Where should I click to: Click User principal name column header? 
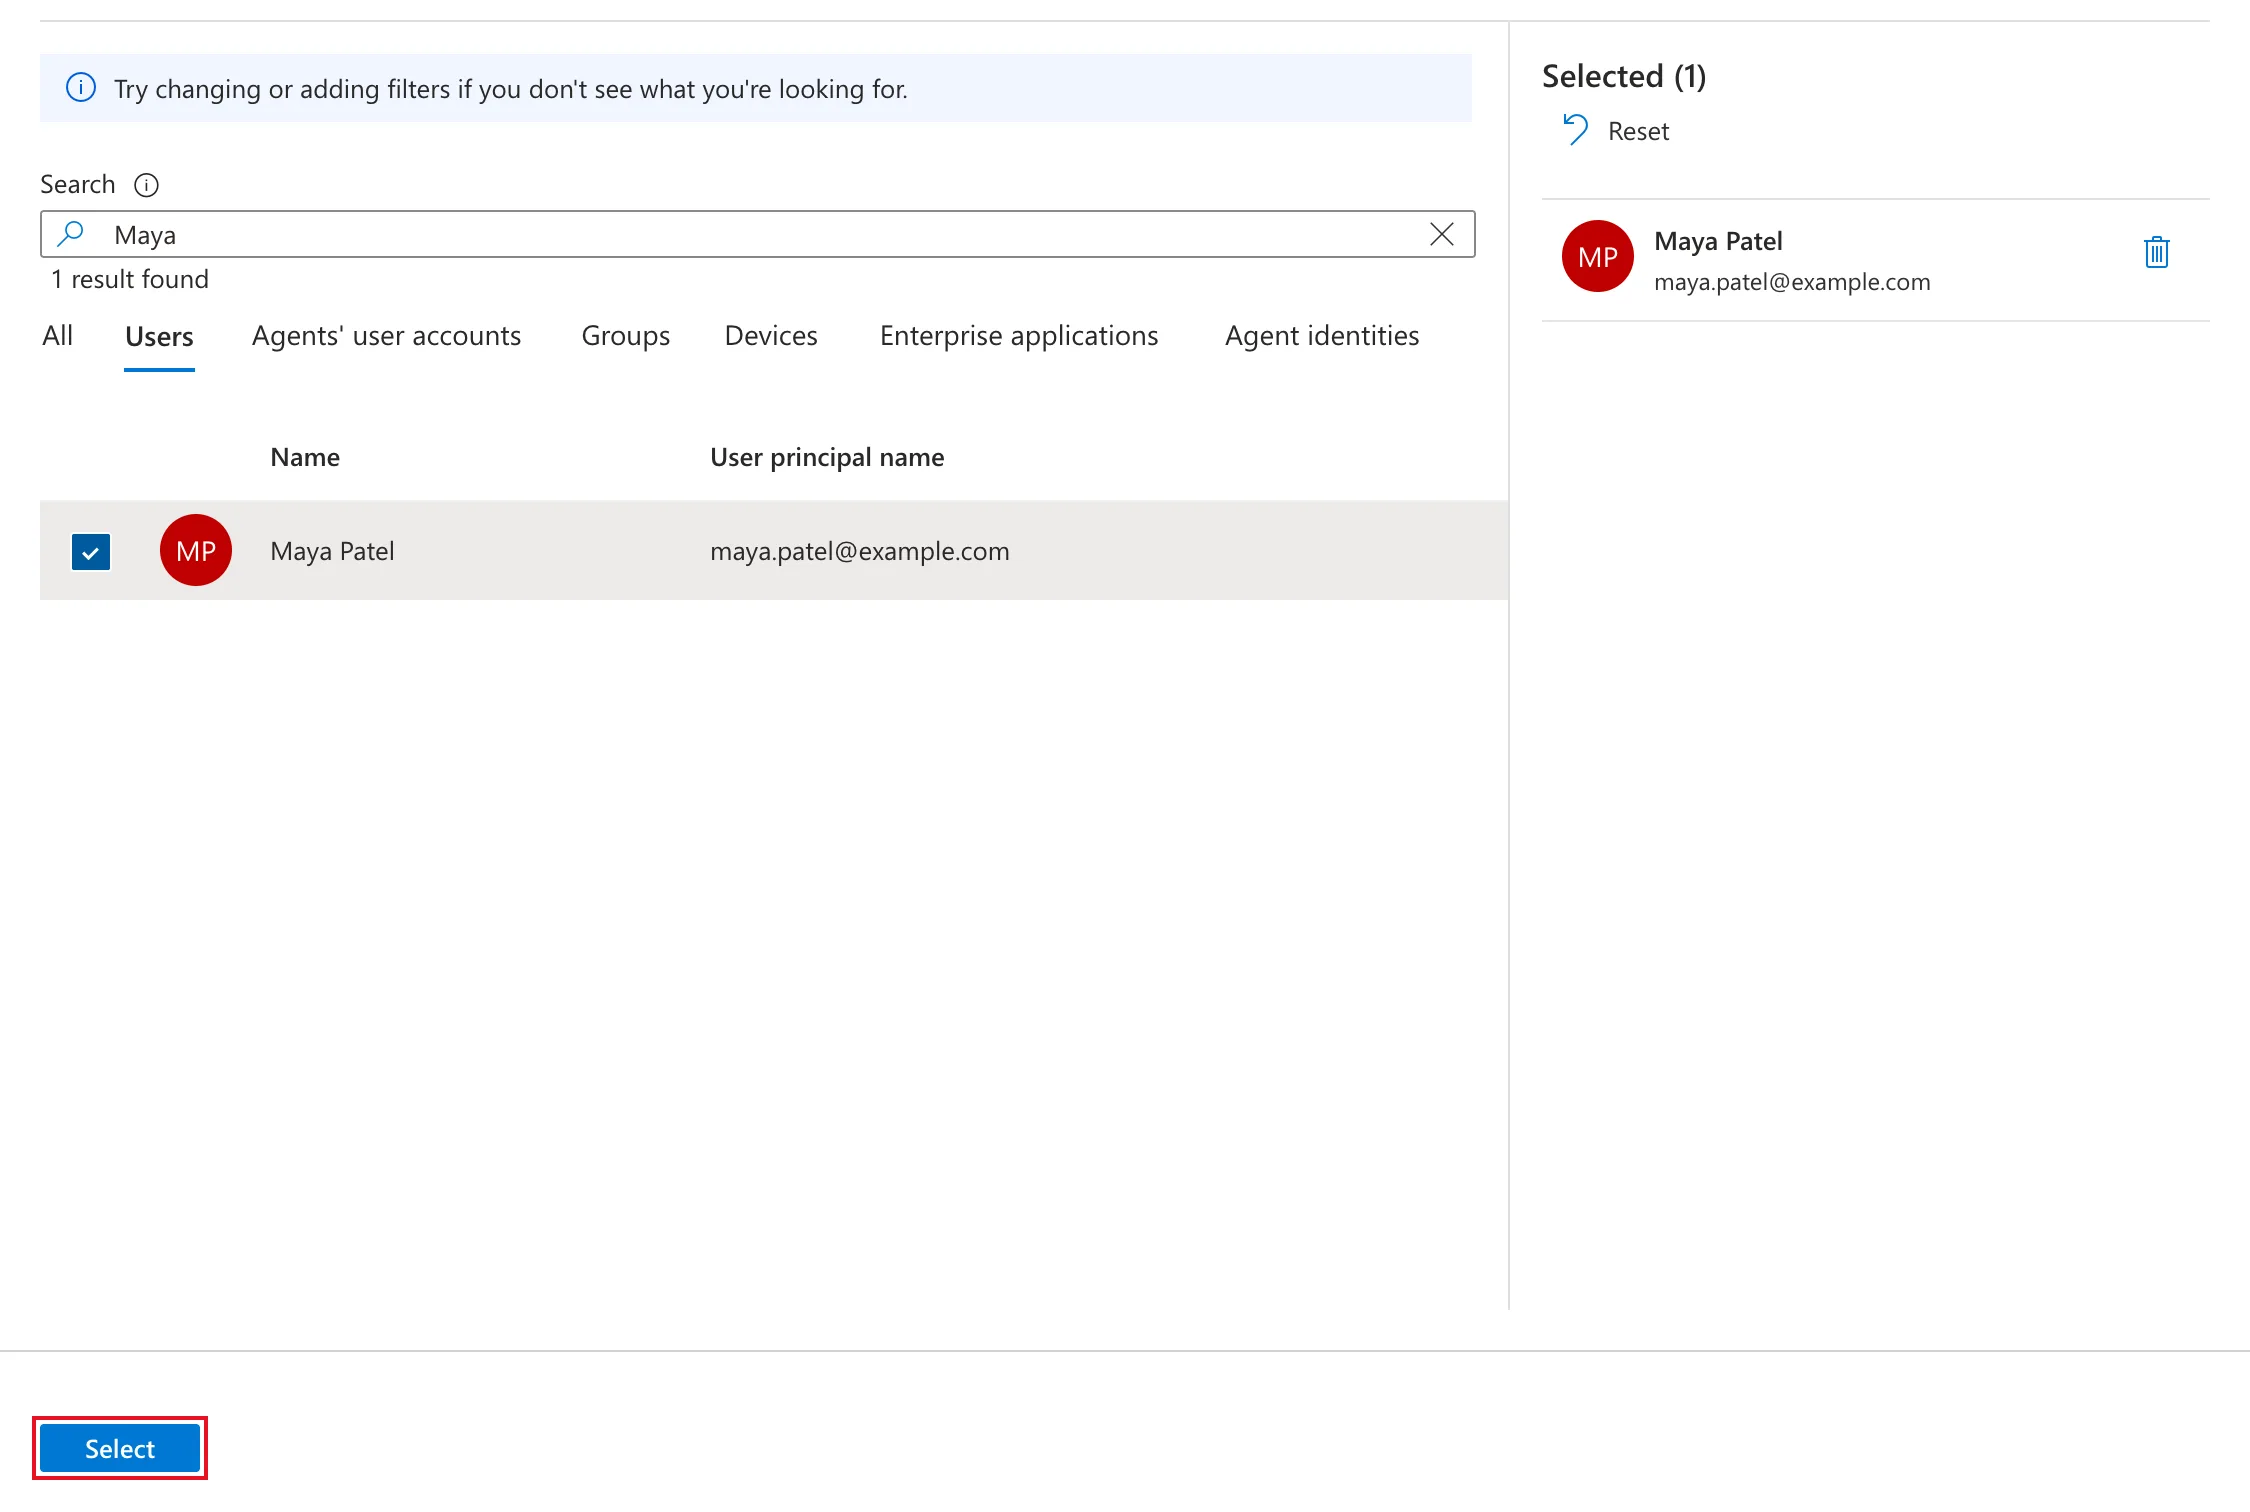point(827,457)
